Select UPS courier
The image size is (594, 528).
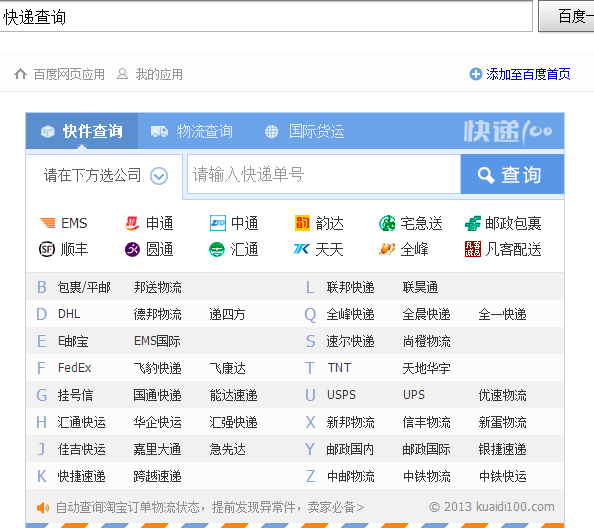click(x=414, y=395)
